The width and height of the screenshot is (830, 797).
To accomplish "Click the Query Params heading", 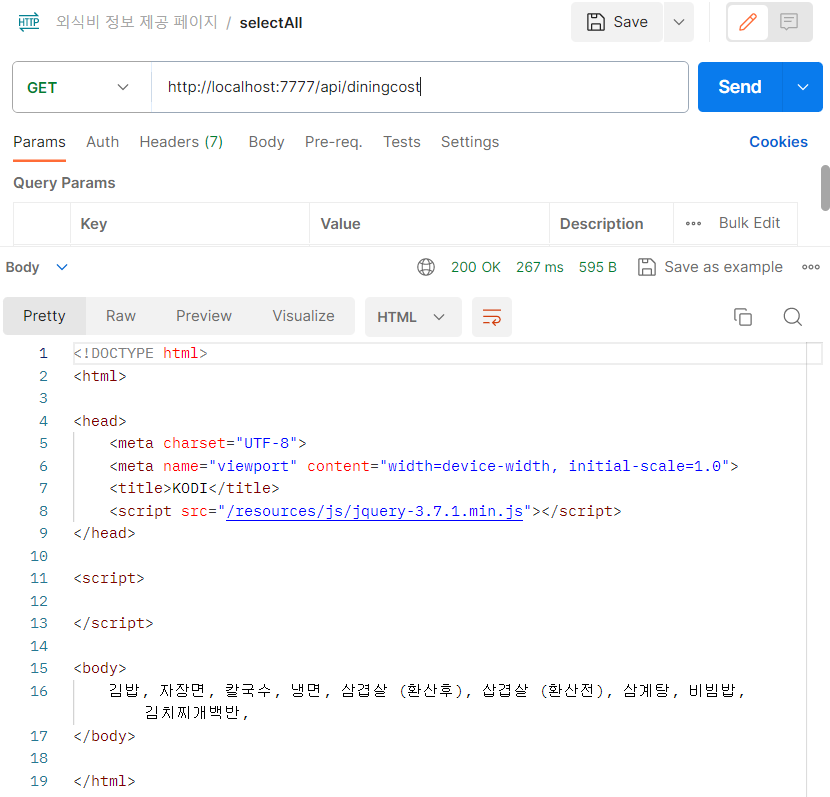I will pyautogui.click(x=64, y=183).
